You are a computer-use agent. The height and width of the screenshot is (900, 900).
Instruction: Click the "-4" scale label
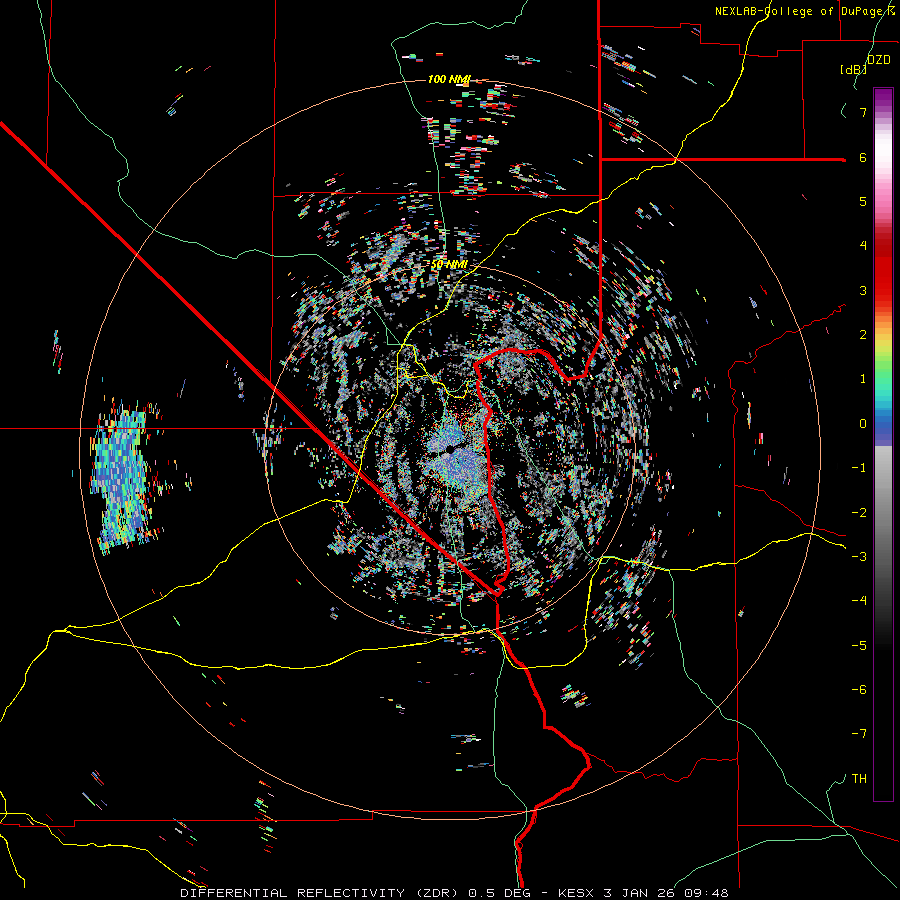[x=859, y=601]
